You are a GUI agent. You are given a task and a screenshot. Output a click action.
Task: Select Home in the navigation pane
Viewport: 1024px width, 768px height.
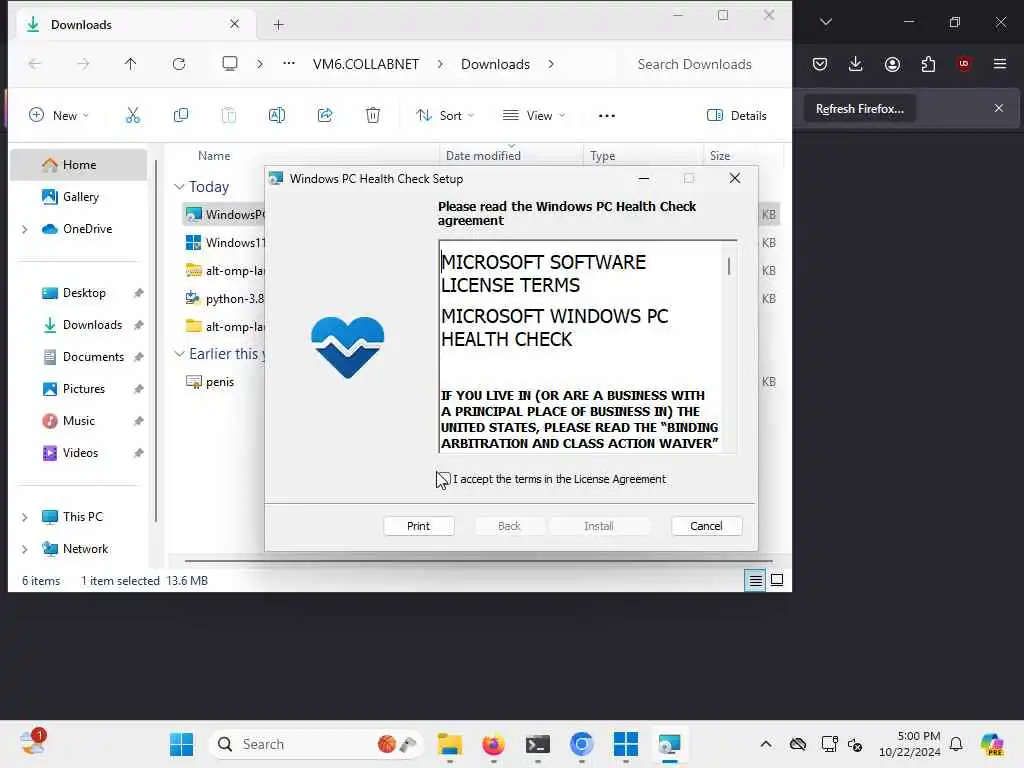(79, 165)
